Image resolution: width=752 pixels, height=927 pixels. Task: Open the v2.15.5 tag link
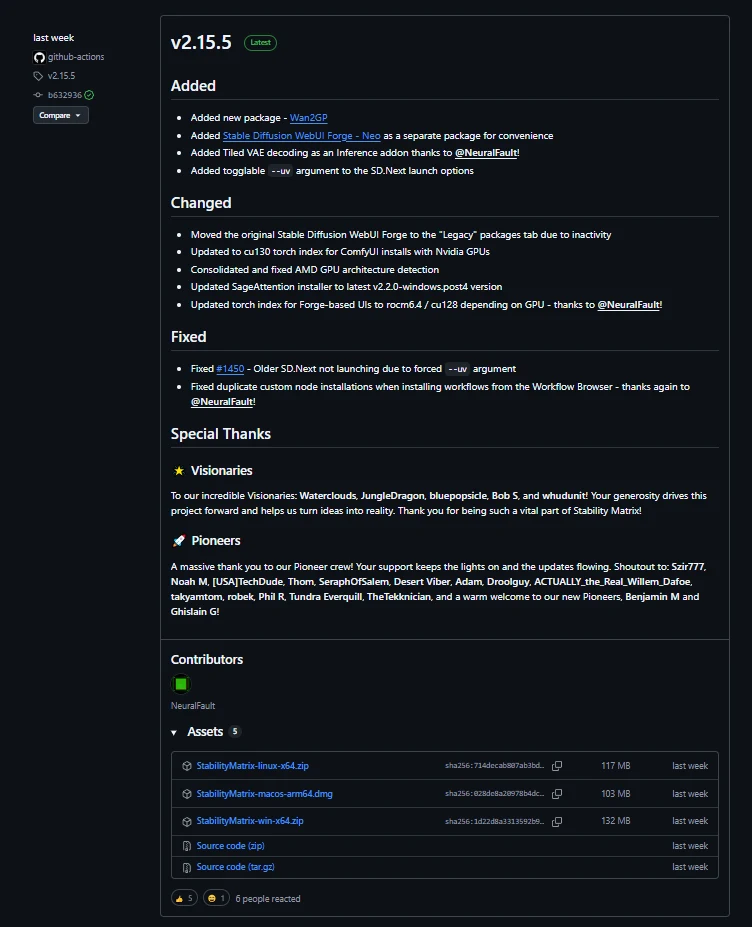pos(61,76)
